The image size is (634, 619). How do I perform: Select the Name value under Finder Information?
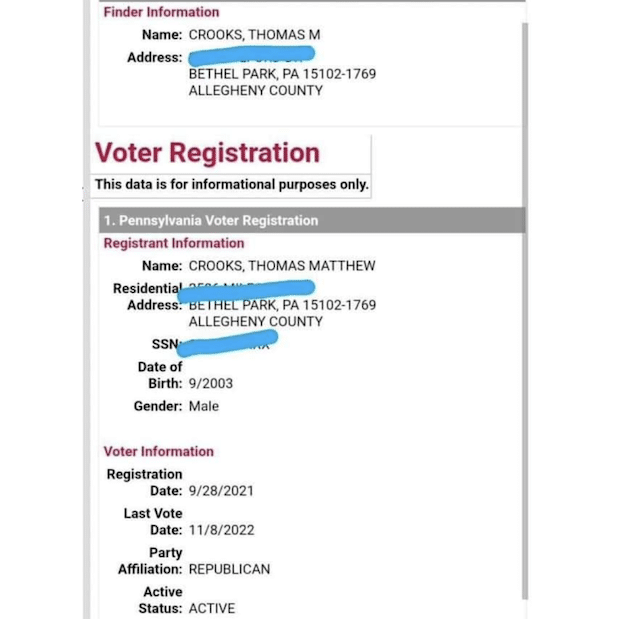[x=254, y=35]
